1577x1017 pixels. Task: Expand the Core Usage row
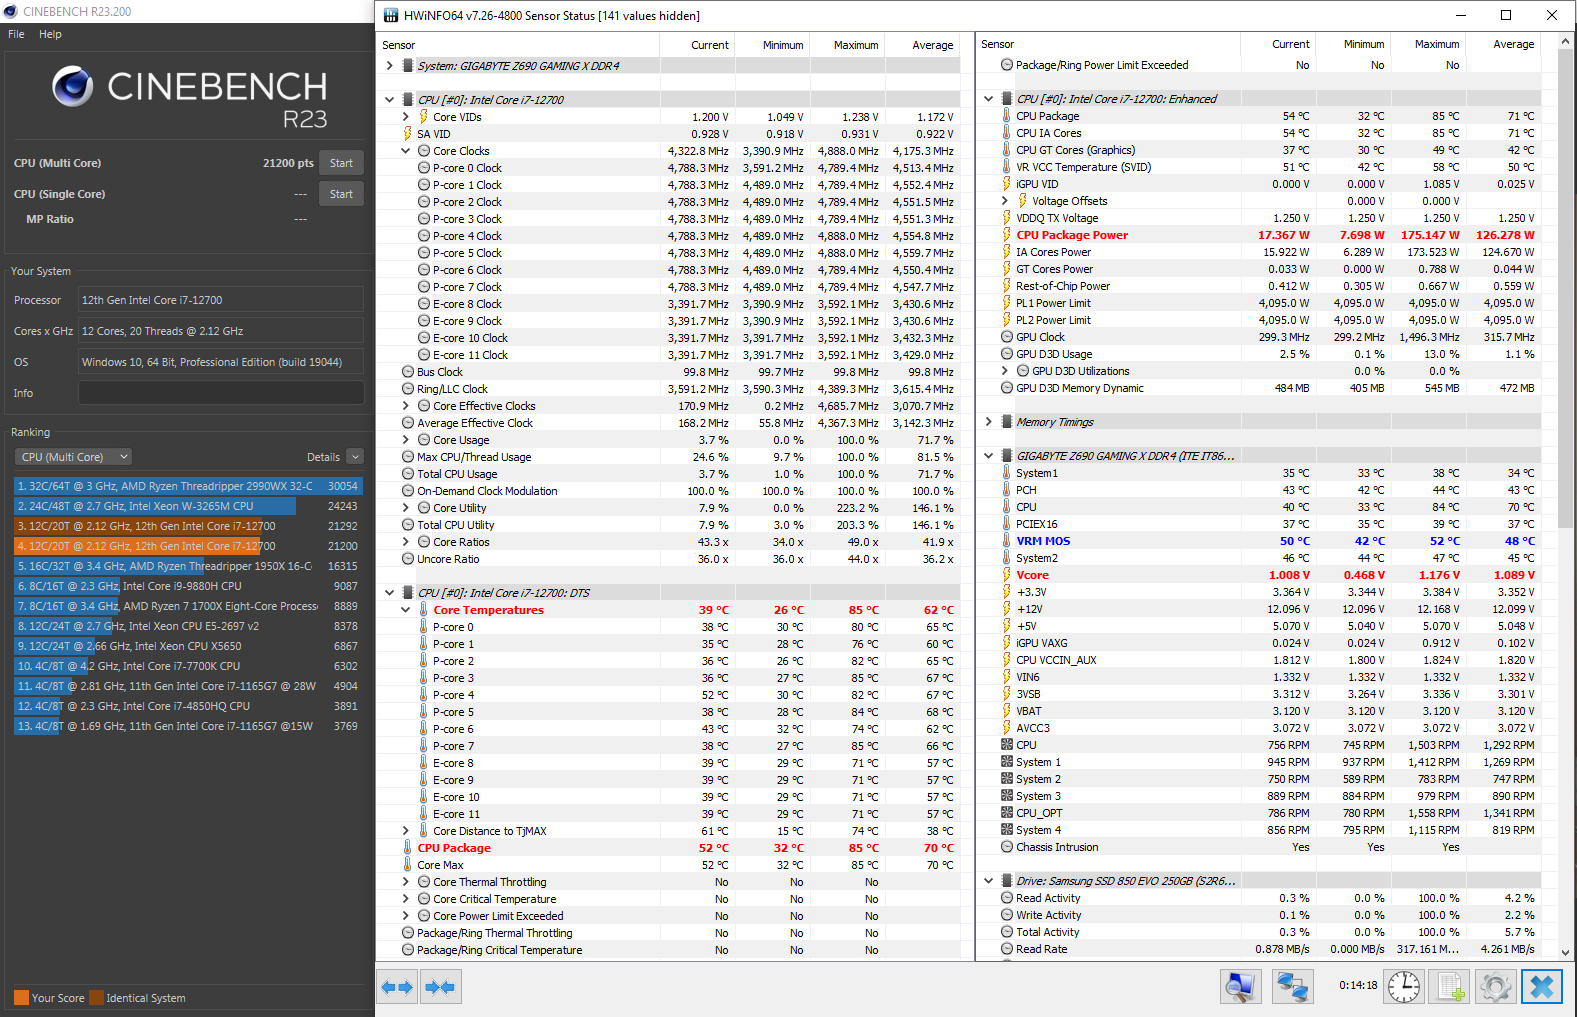(x=405, y=440)
